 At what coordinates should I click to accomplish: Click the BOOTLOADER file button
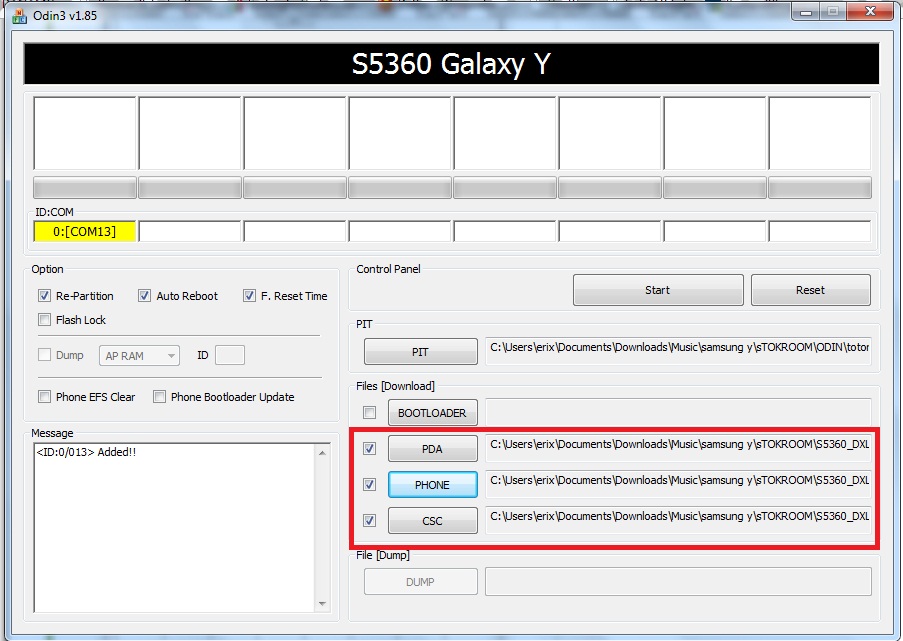pos(432,413)
